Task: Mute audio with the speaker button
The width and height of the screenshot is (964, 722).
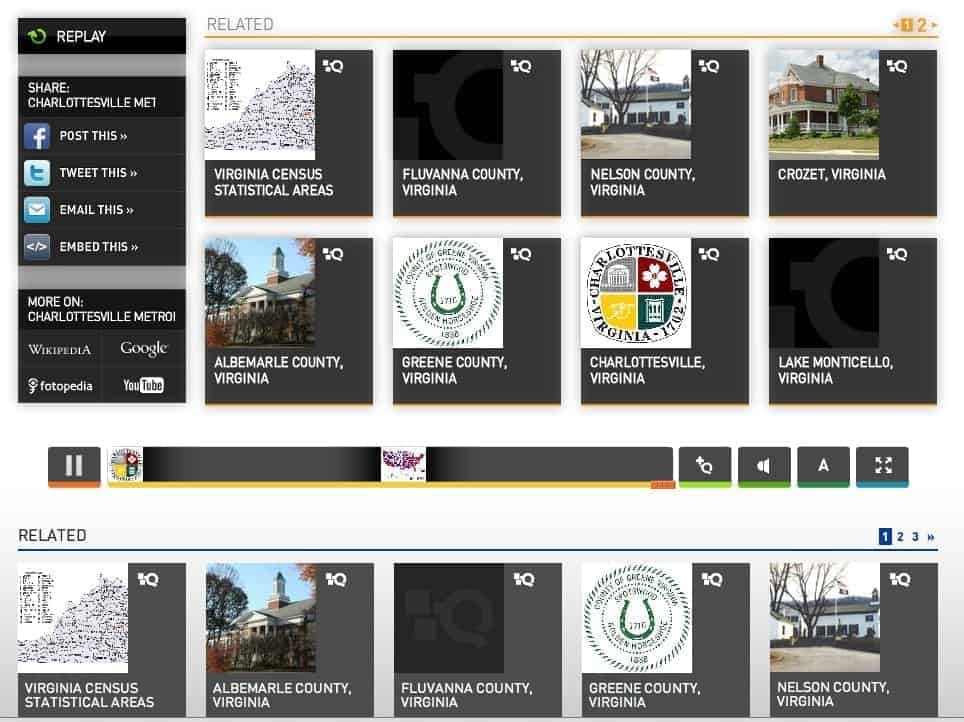Action: [x=764, y=466]
